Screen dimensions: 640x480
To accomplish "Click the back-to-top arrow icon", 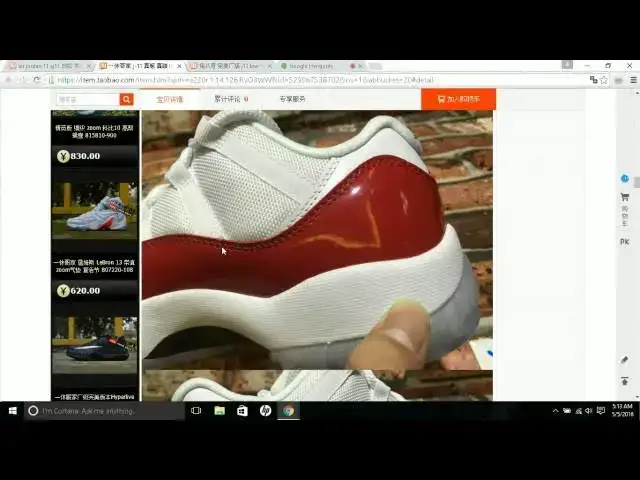I will (x=624, y=381).
